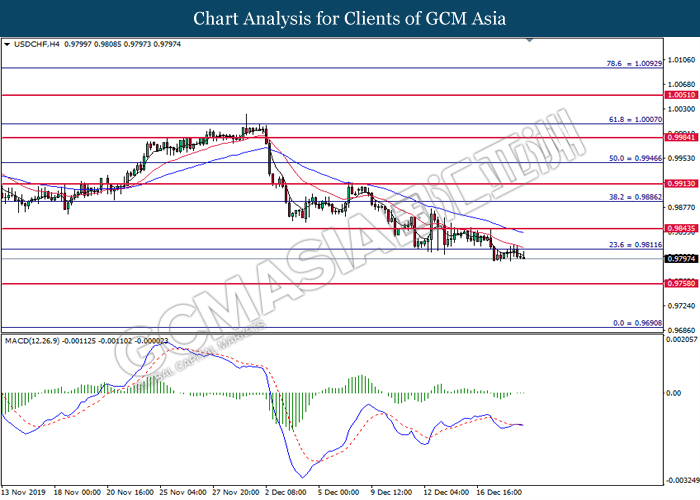The width and height of the screenshot is (700, 500).
Task: Click the triangle arrow beside USDCHF,H4
Action: point(8,45)
